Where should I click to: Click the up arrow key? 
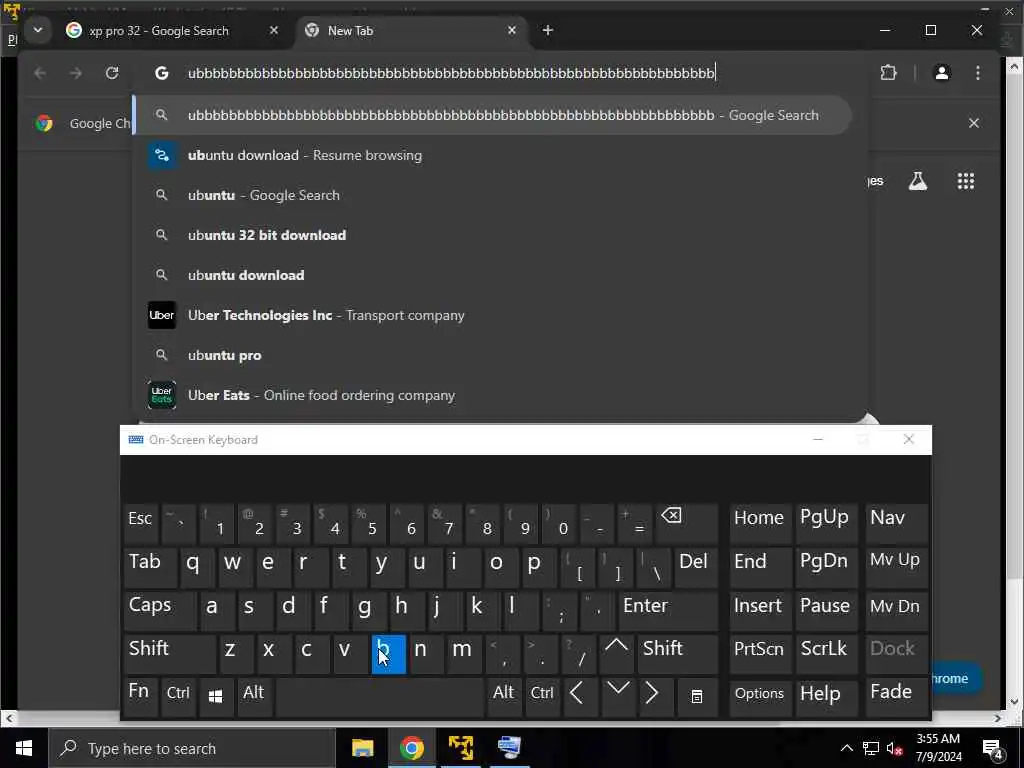[x=616, y=654]
